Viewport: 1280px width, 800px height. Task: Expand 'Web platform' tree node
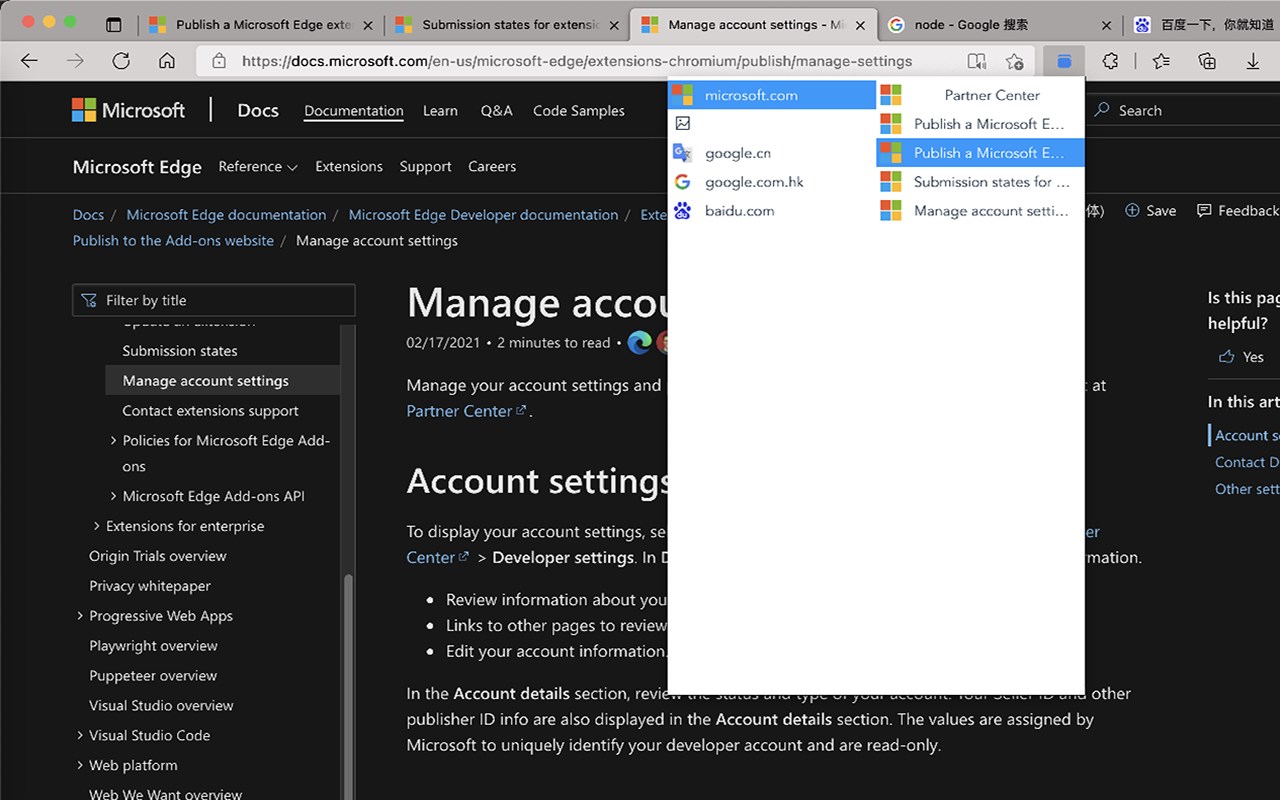tap(80, 765)
